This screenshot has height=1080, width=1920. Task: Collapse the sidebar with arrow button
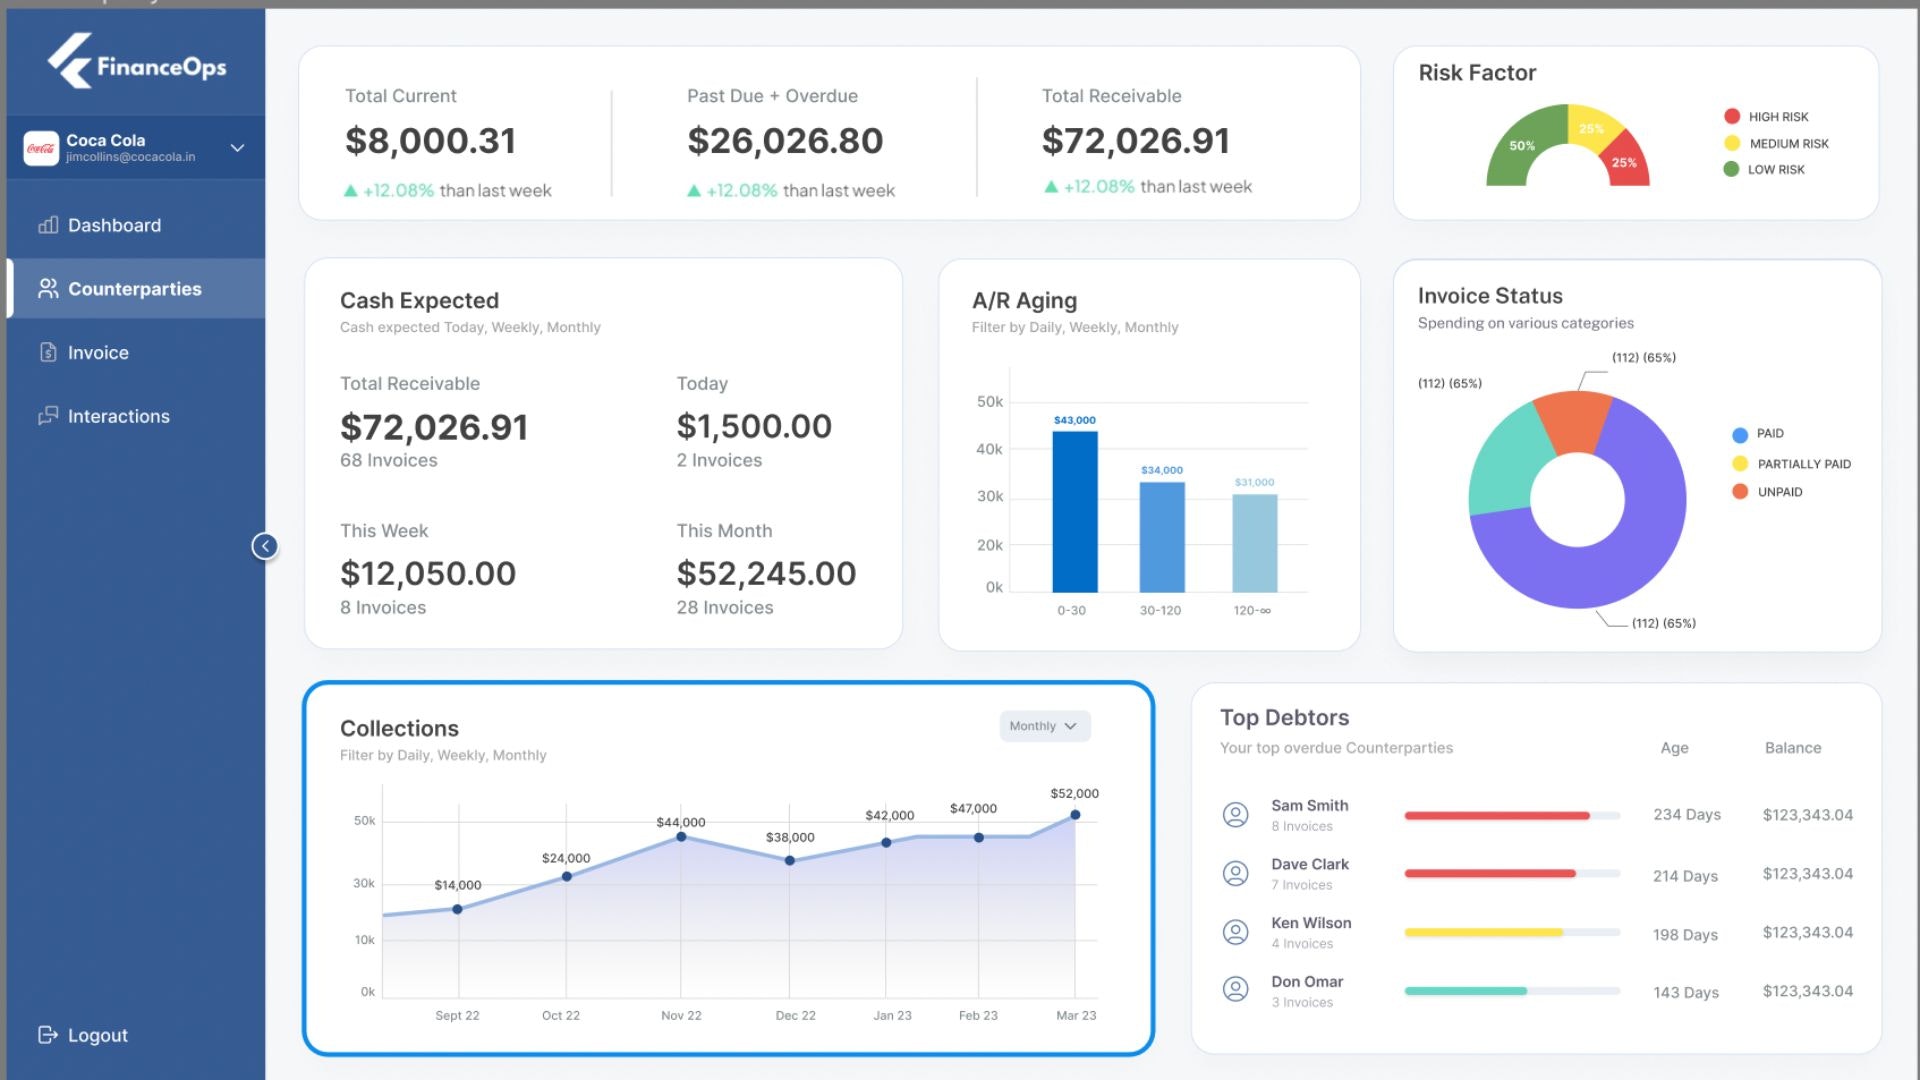click(265, 546)
